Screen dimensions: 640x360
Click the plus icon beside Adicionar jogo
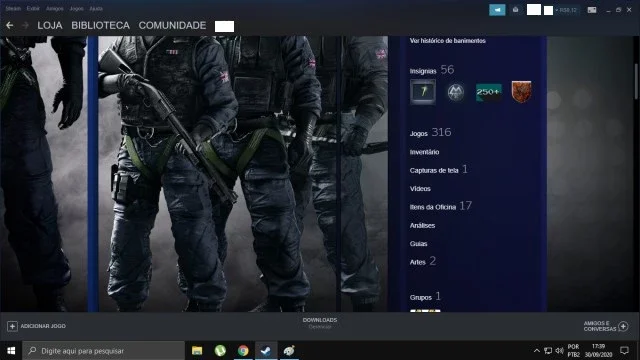pyautogui.click(x=12, y=326)
